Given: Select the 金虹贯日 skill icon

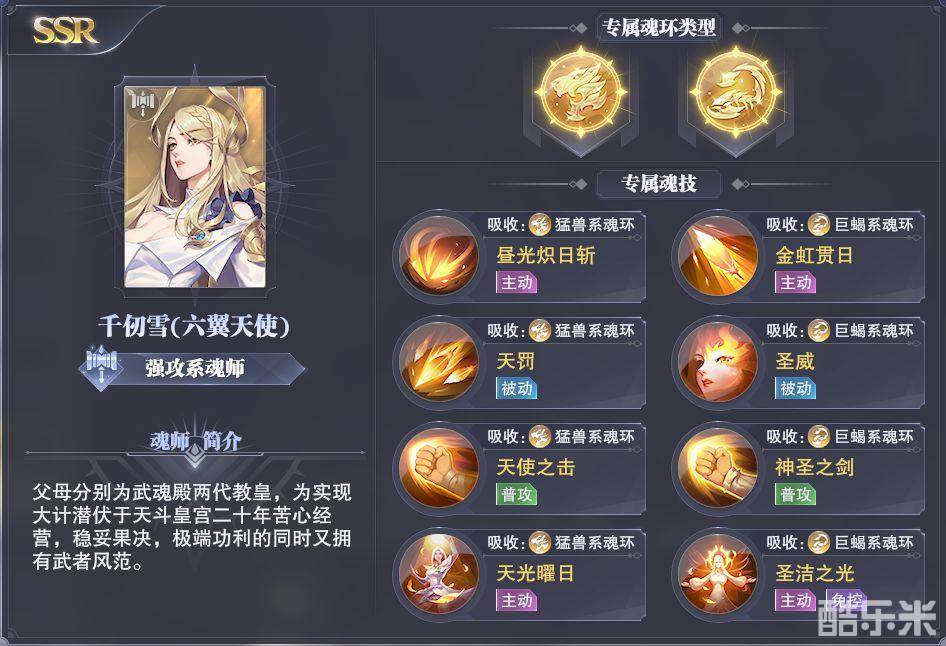Looking at the screenshot, I should [x=717, y=256].
